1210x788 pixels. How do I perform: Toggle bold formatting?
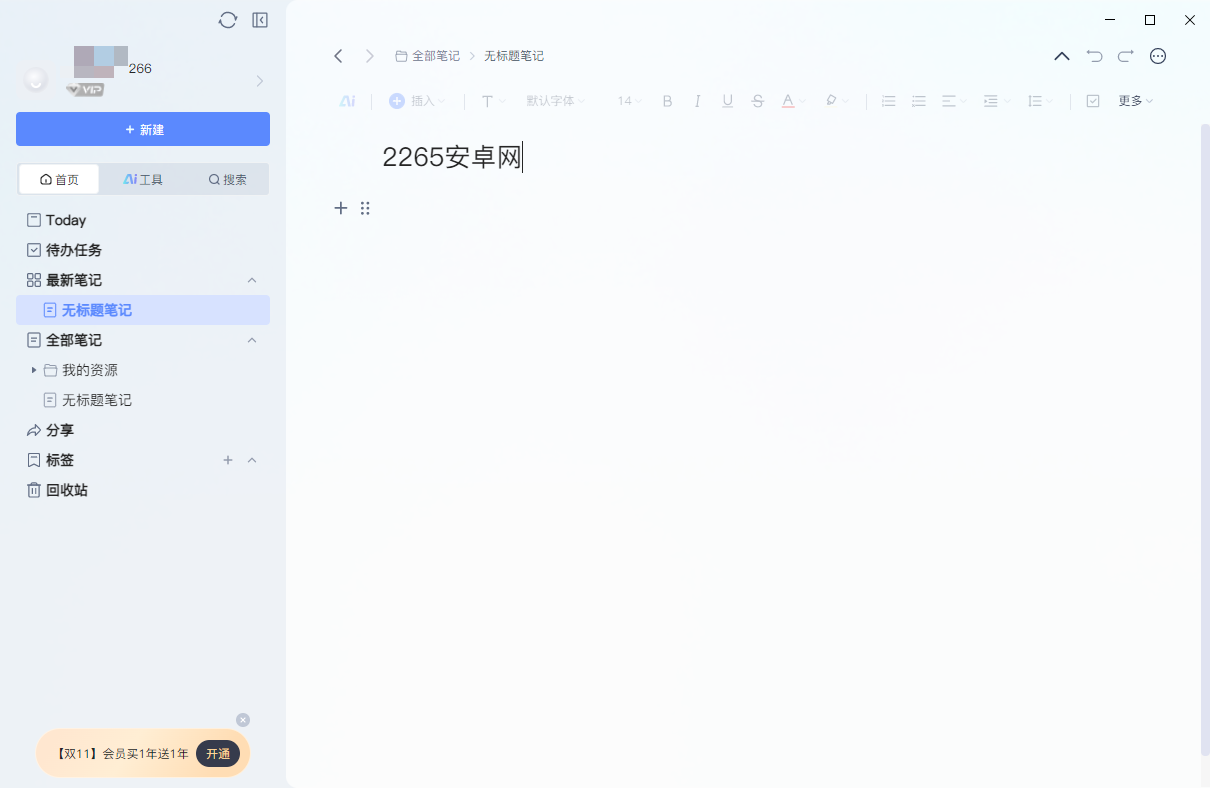tap(667, 100)
